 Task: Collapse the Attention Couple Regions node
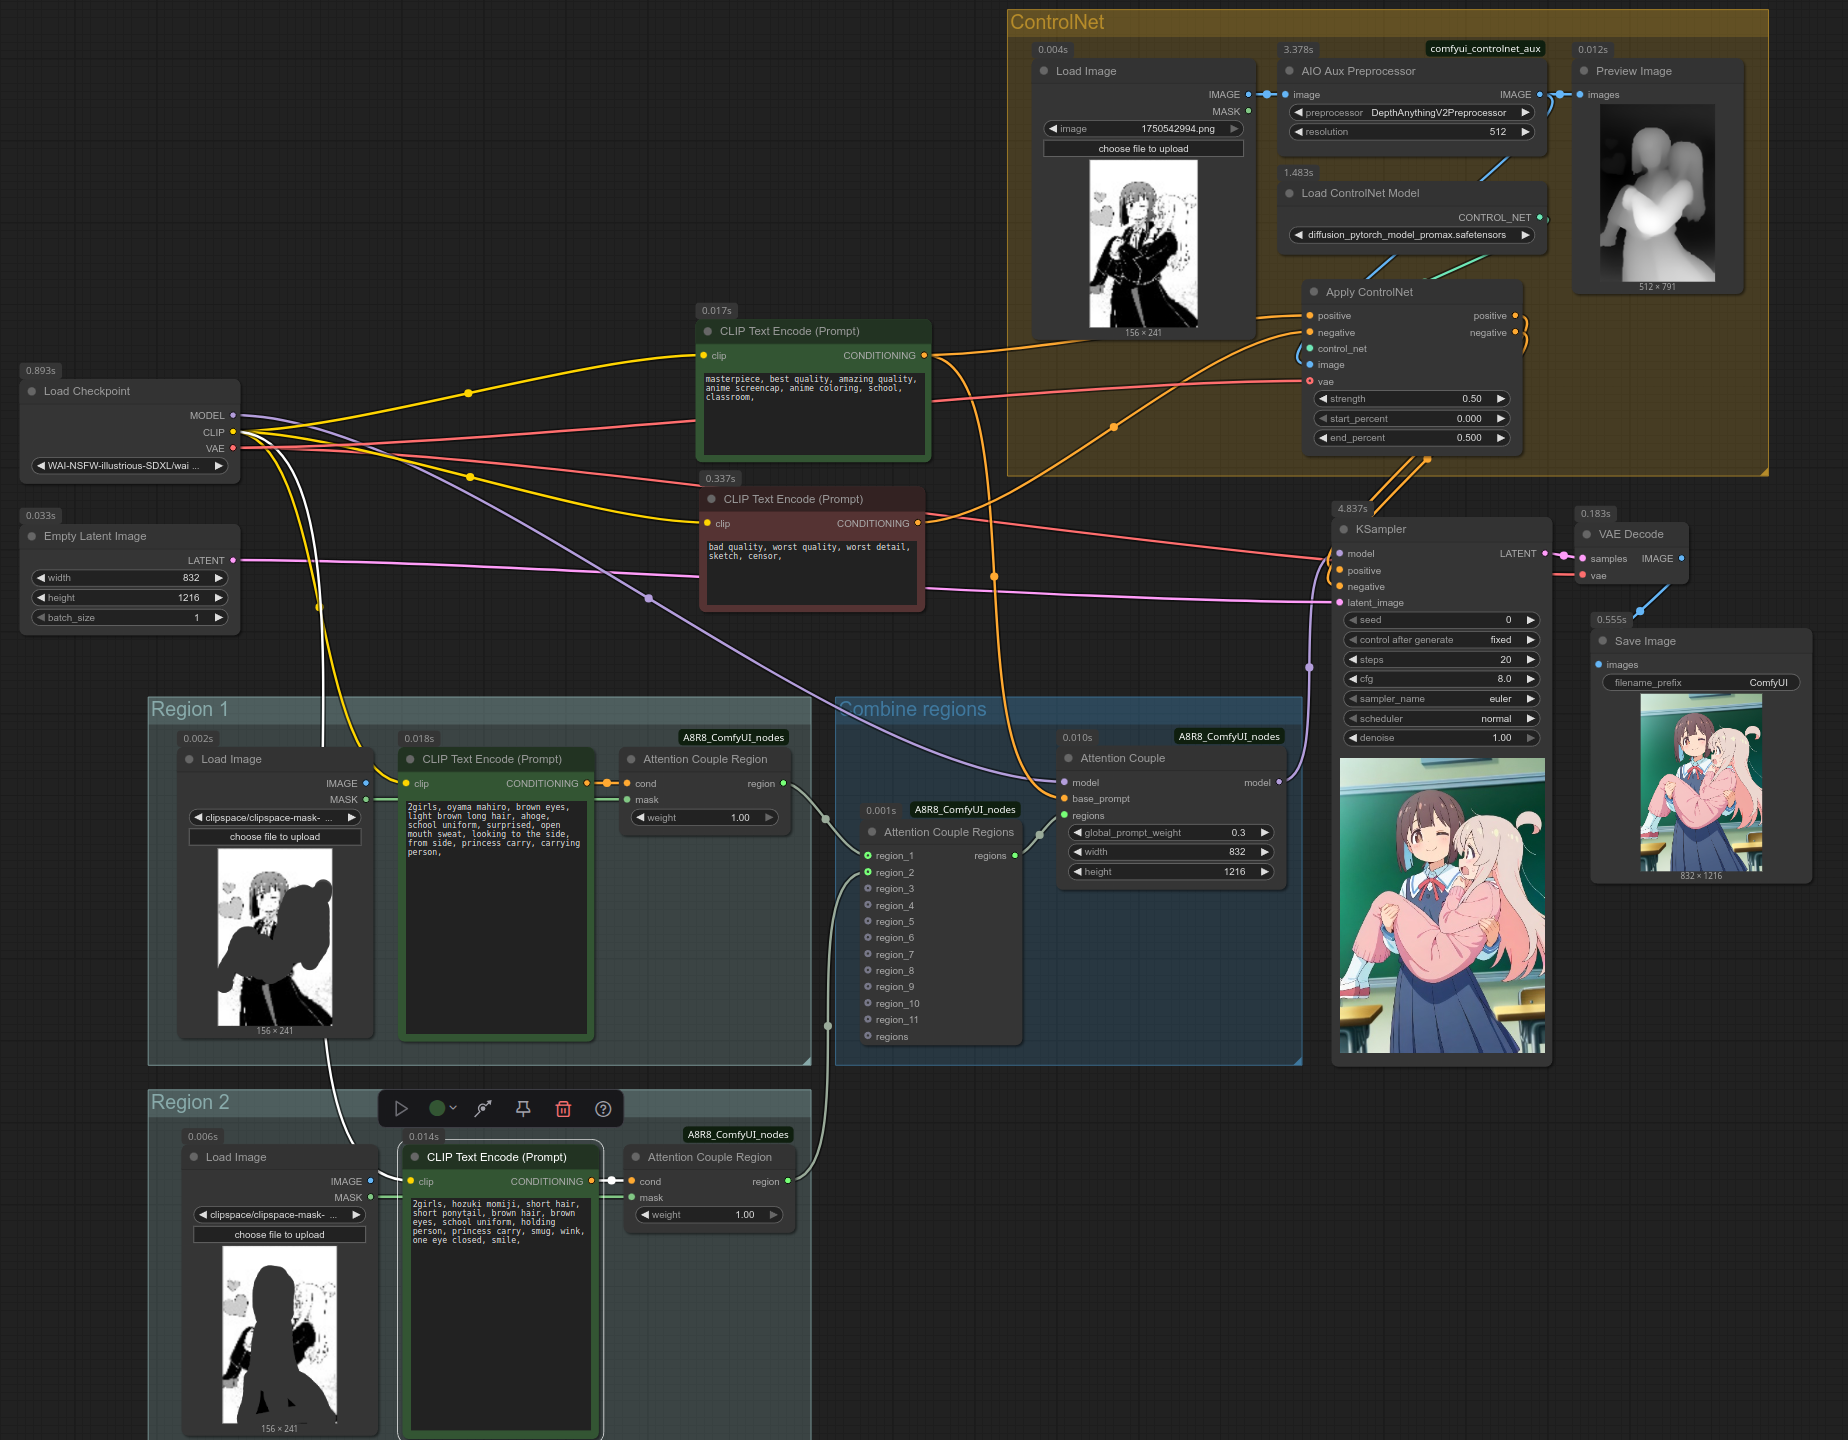(x=872, y=833)
